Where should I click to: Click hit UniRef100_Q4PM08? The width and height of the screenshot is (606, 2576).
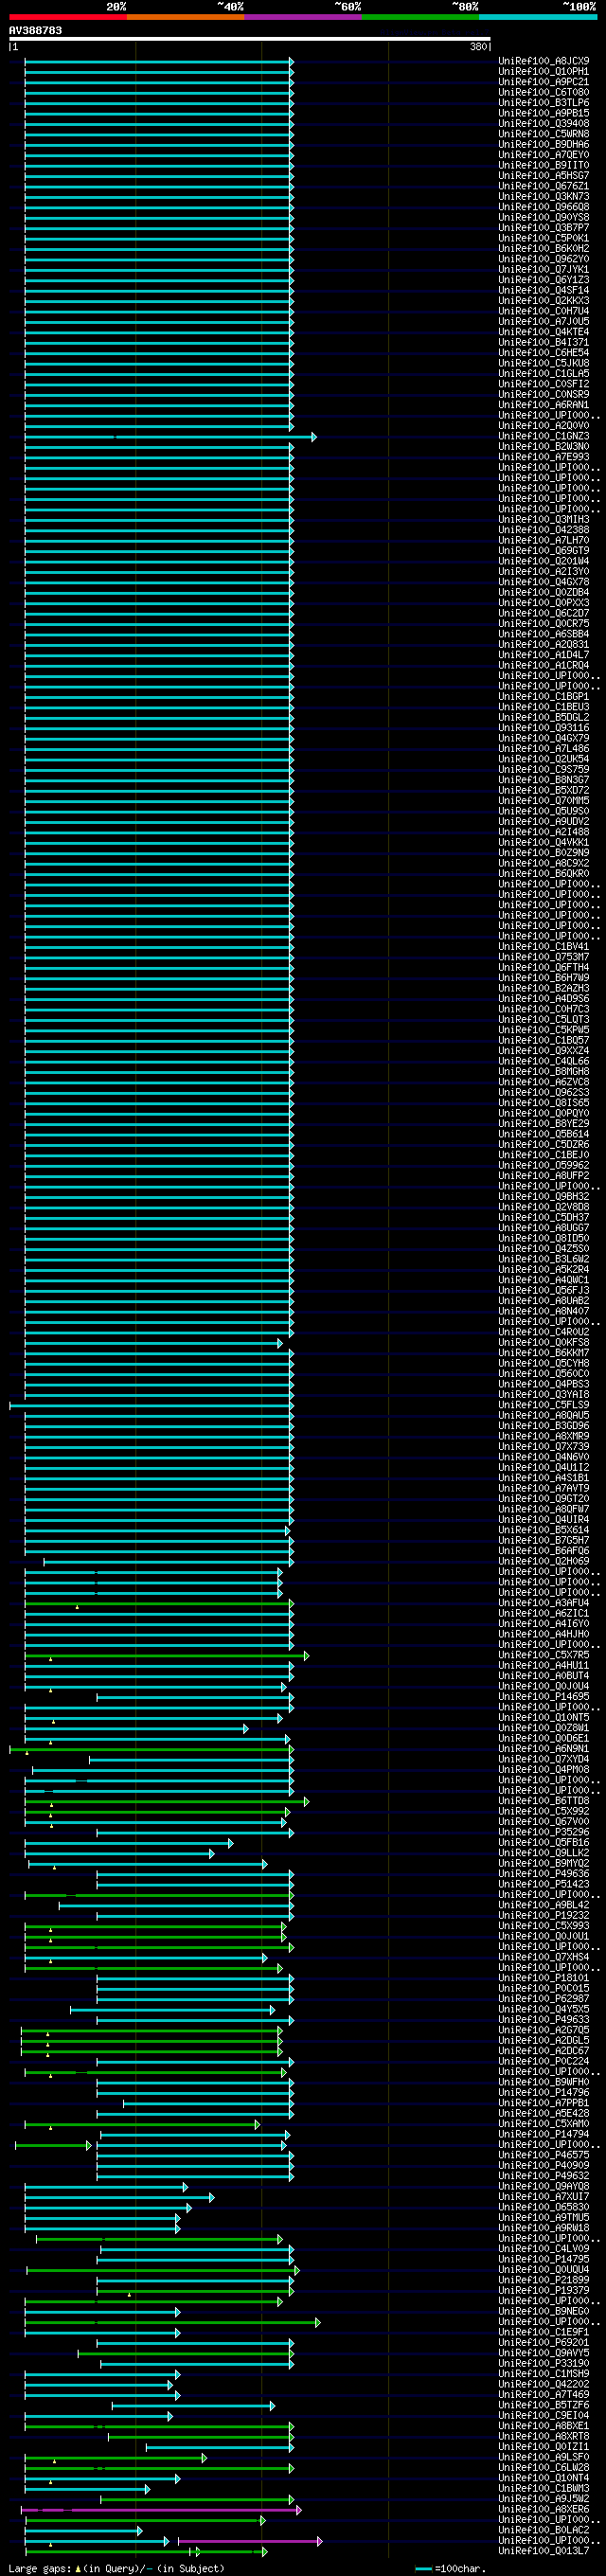point(544,1770)
